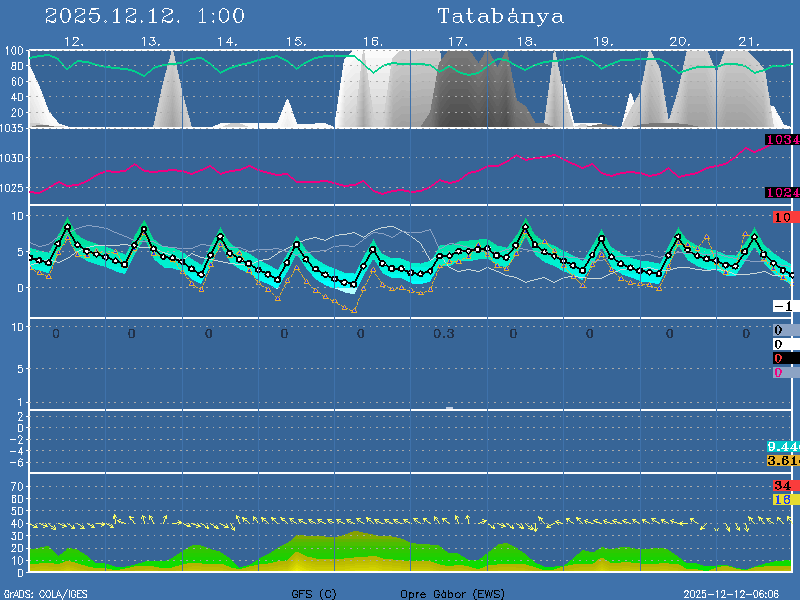The height and width of the screenshot is (600, 800).
Task: Click the yellow wind speed badge 16
Action: click(x=782, y=499)
